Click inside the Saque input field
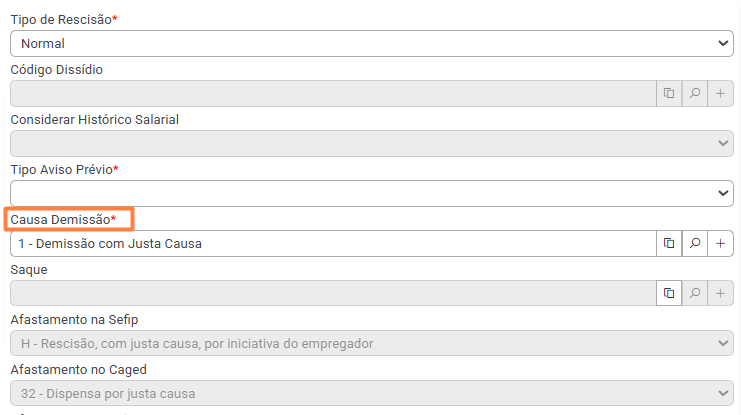Screen dimensions: 741x415 pyautogui.click(x=333, y=293)
